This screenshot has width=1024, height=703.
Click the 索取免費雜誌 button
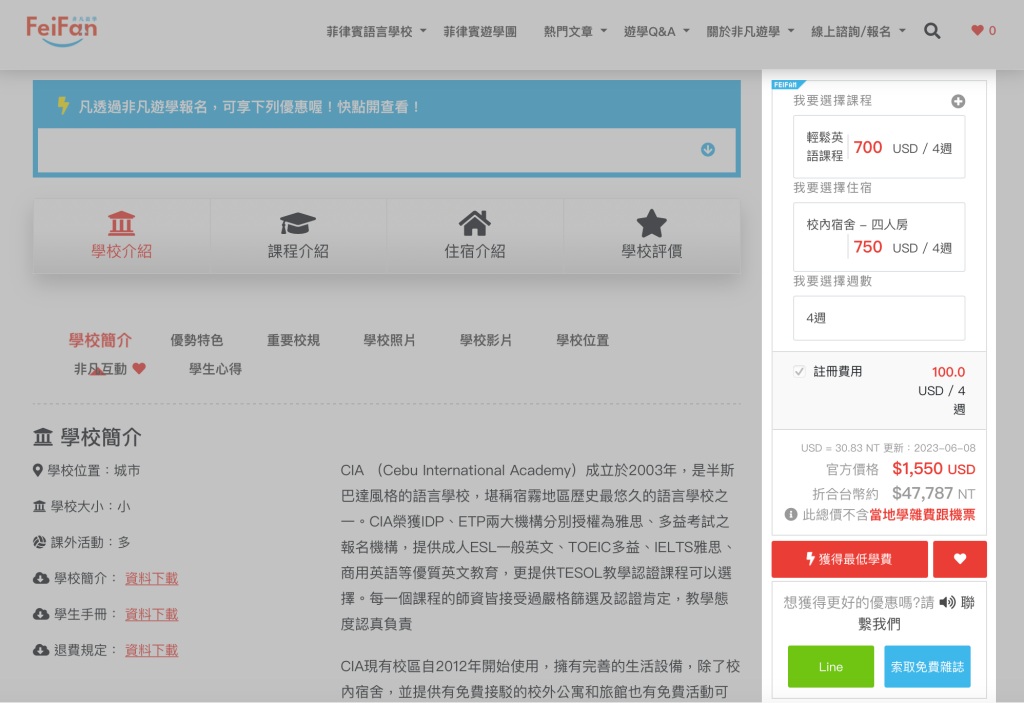pyautogui.click(x=927, y=666)
